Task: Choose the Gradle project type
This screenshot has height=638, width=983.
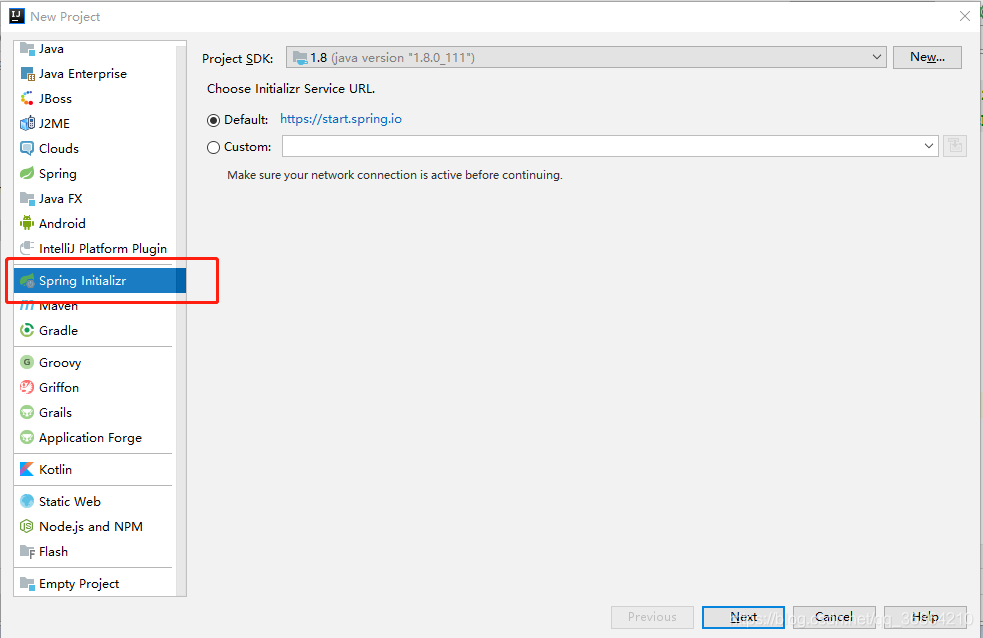Action: (95, 330)
